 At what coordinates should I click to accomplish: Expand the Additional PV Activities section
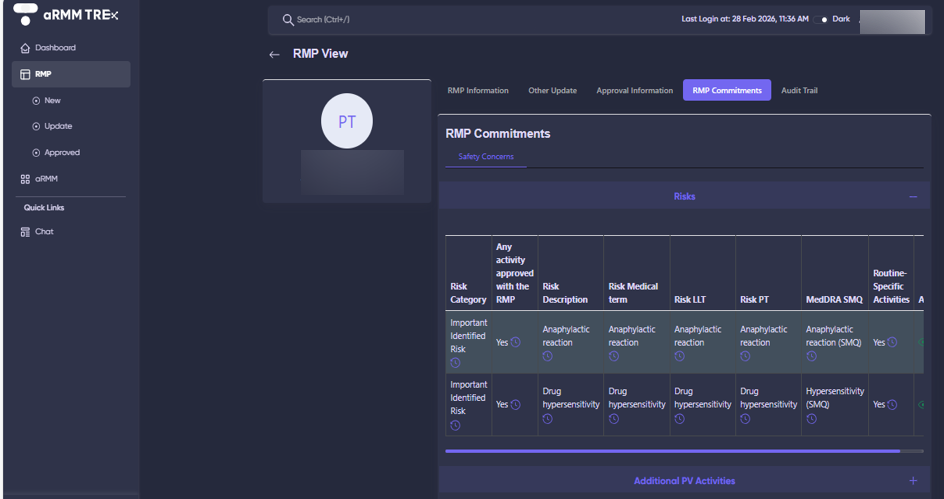click(x=913, y=481)
